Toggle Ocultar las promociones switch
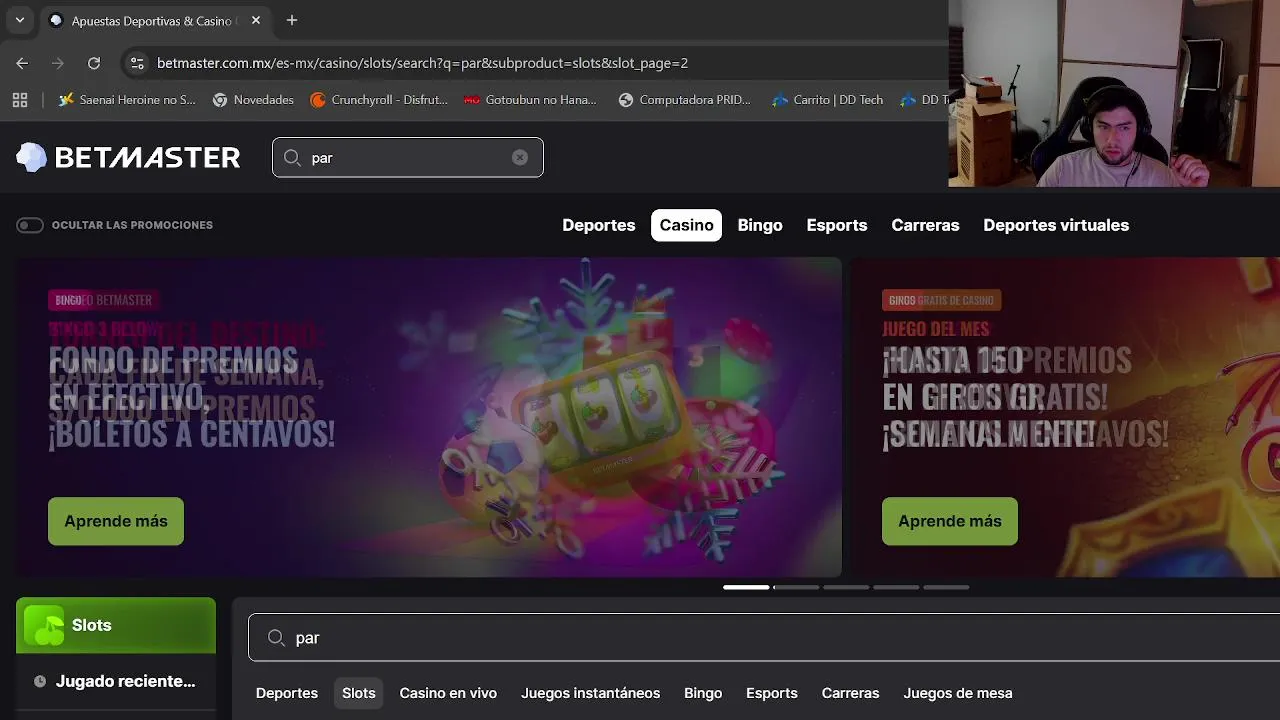Viewport: 1280px width, 720px height. [30, 225]
